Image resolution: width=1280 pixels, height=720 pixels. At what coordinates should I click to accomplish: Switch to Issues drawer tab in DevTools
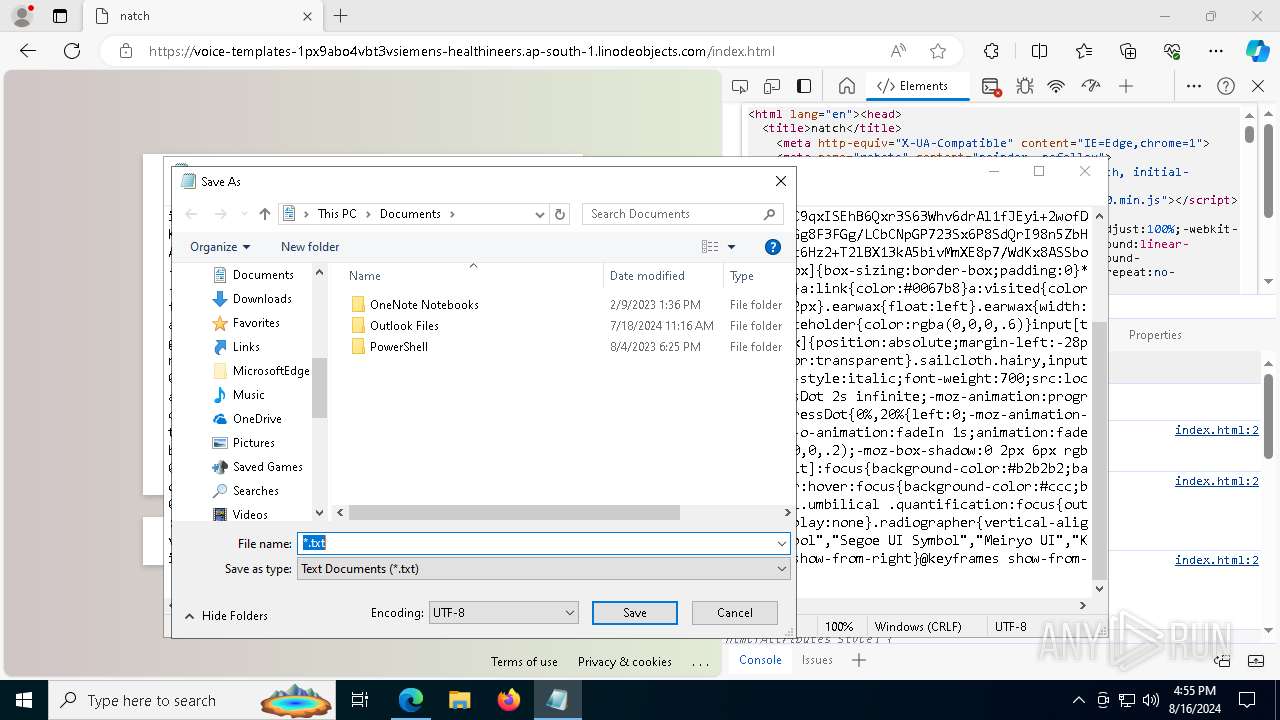click(817, 660)
